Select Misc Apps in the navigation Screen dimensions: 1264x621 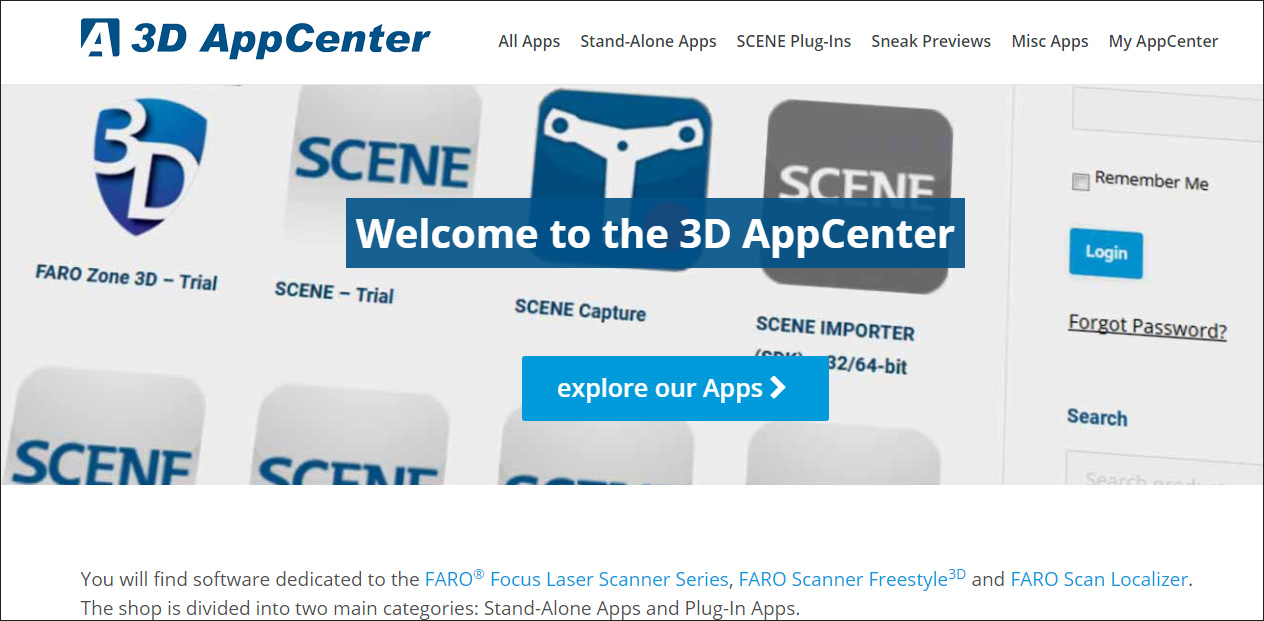pyautogui.click(x=1050, y=41)
